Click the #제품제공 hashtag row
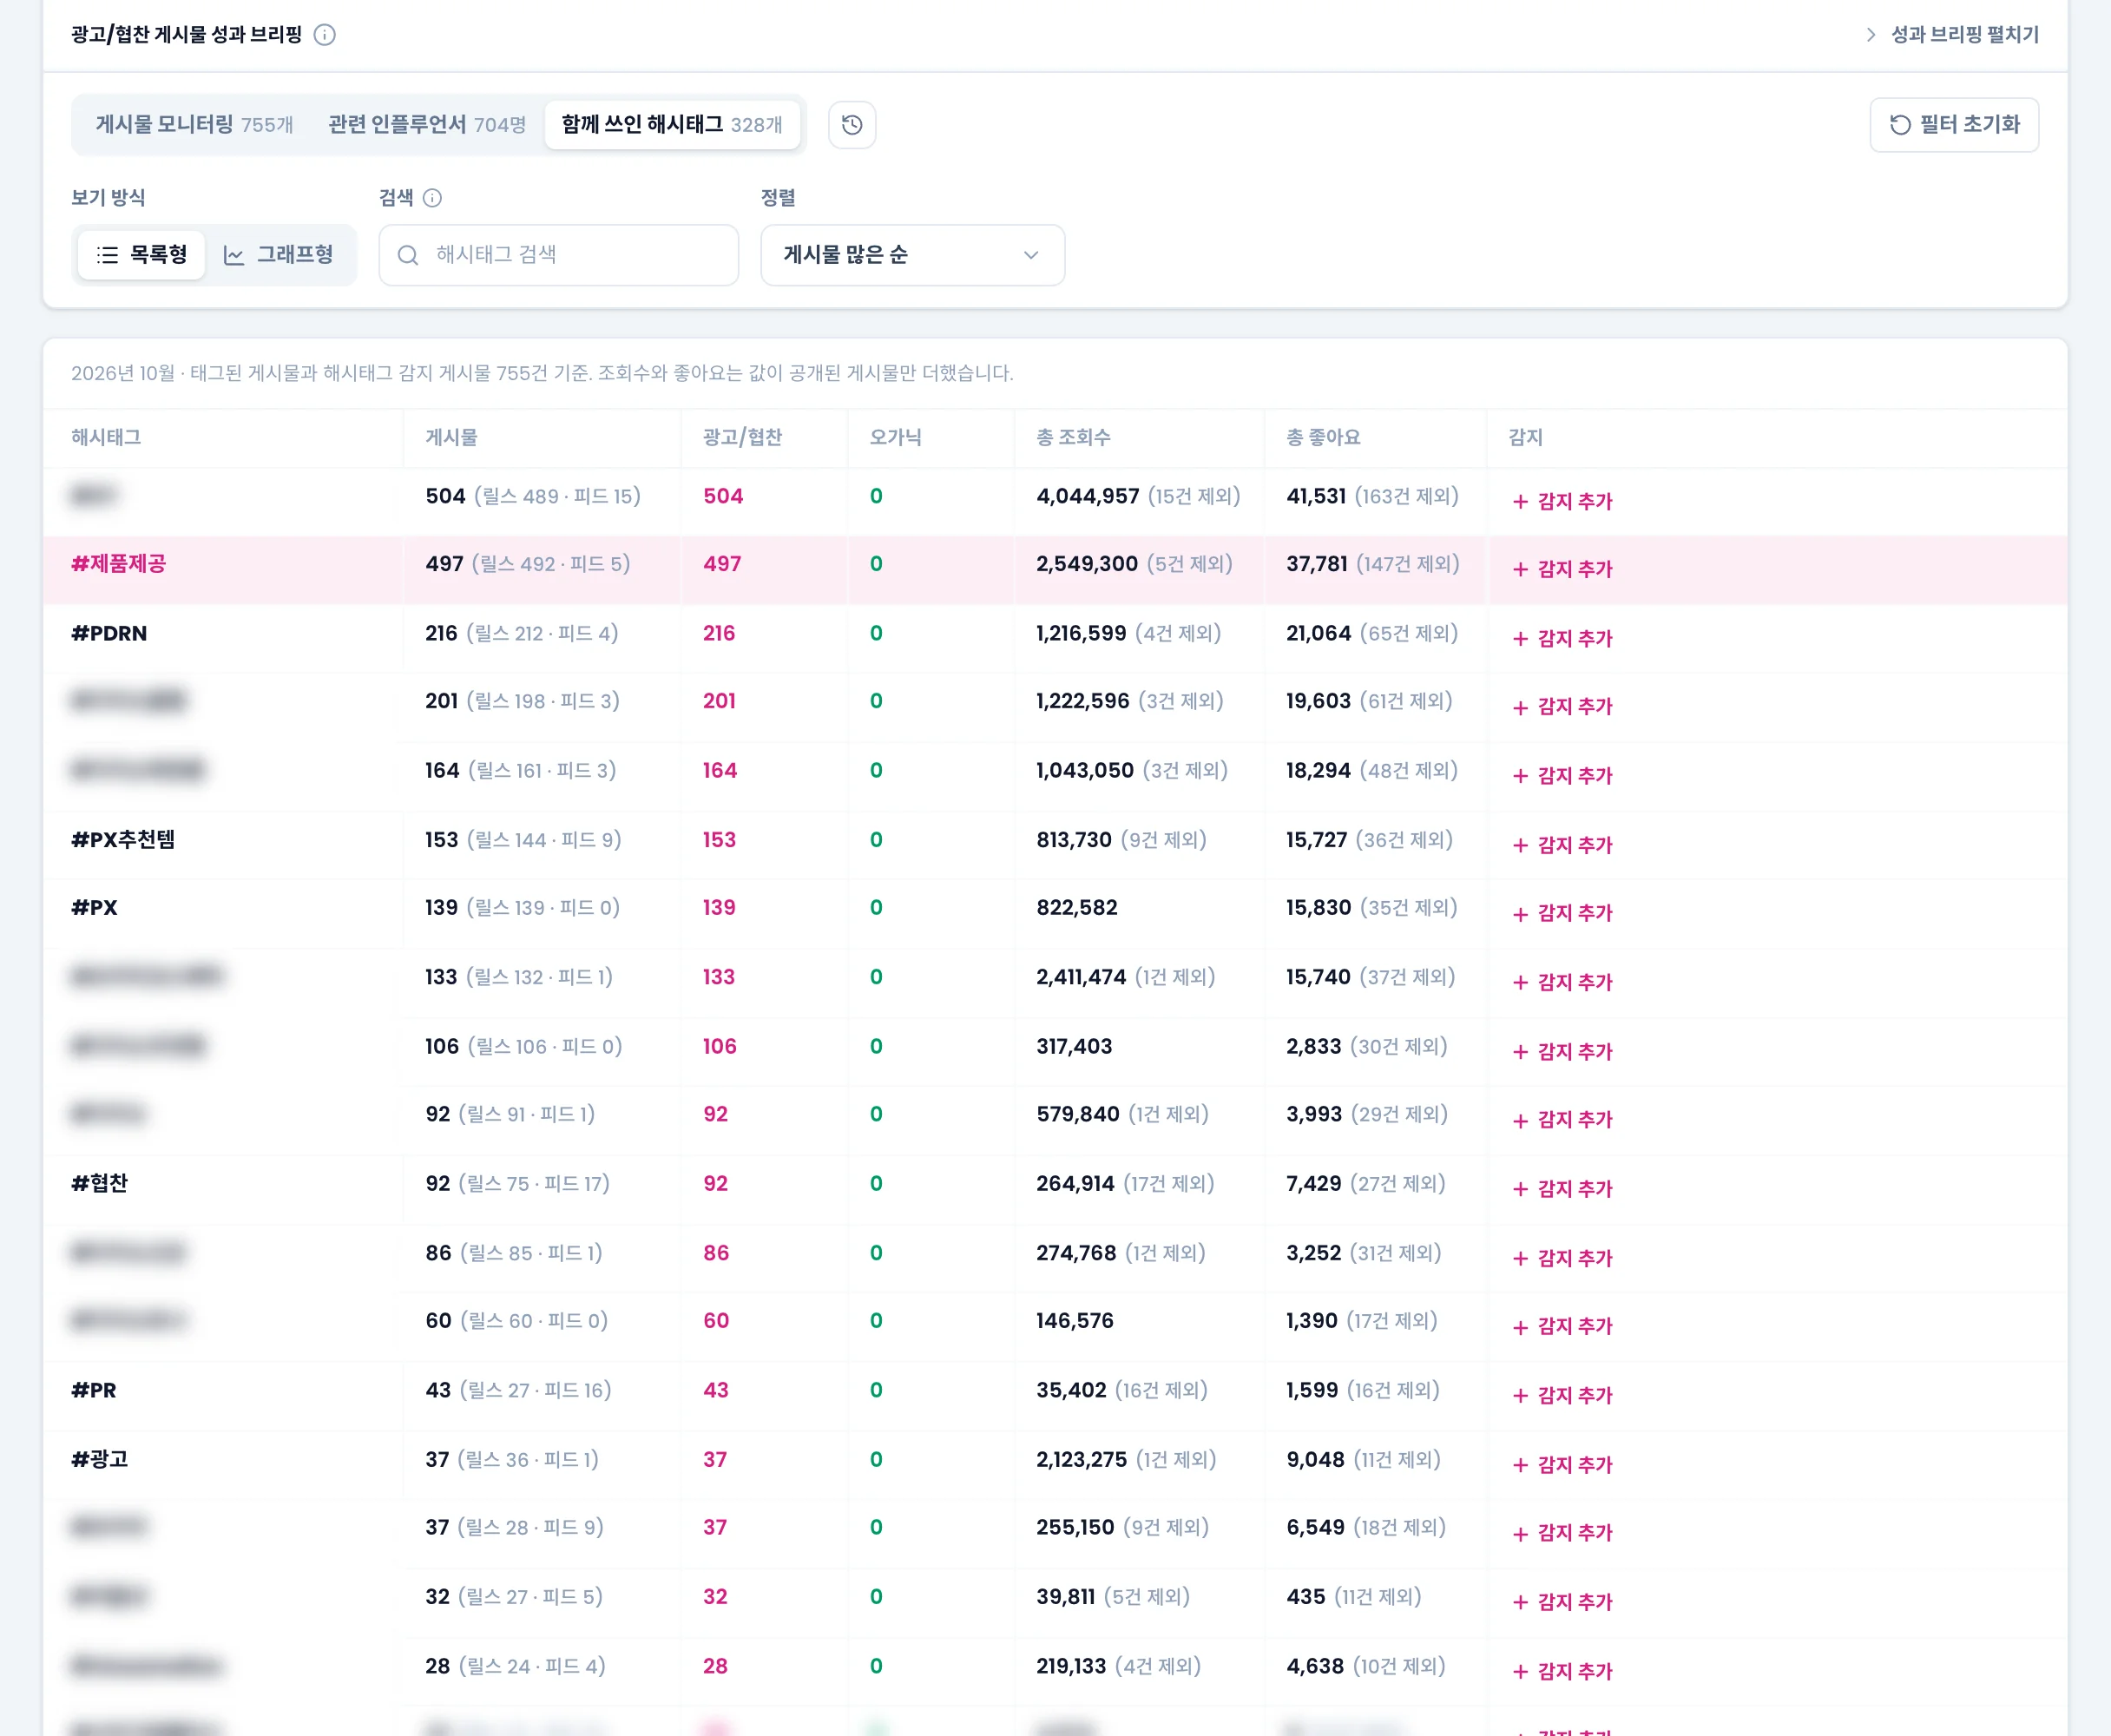The height and width of the screenshot is (1736, 2111). tap(1055, 570)
